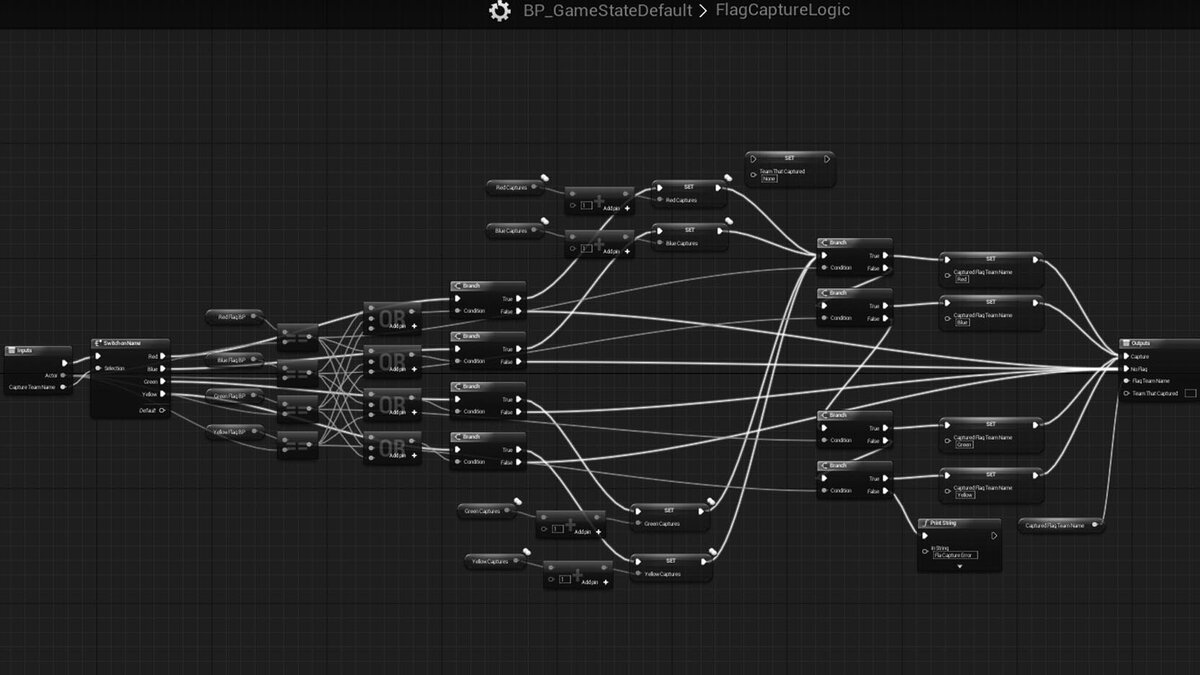The height and width of the screenshot is (675, 1200).
Task: Click the Blue exec pin on Switch on Name
Action: click(x=164, y=369)
